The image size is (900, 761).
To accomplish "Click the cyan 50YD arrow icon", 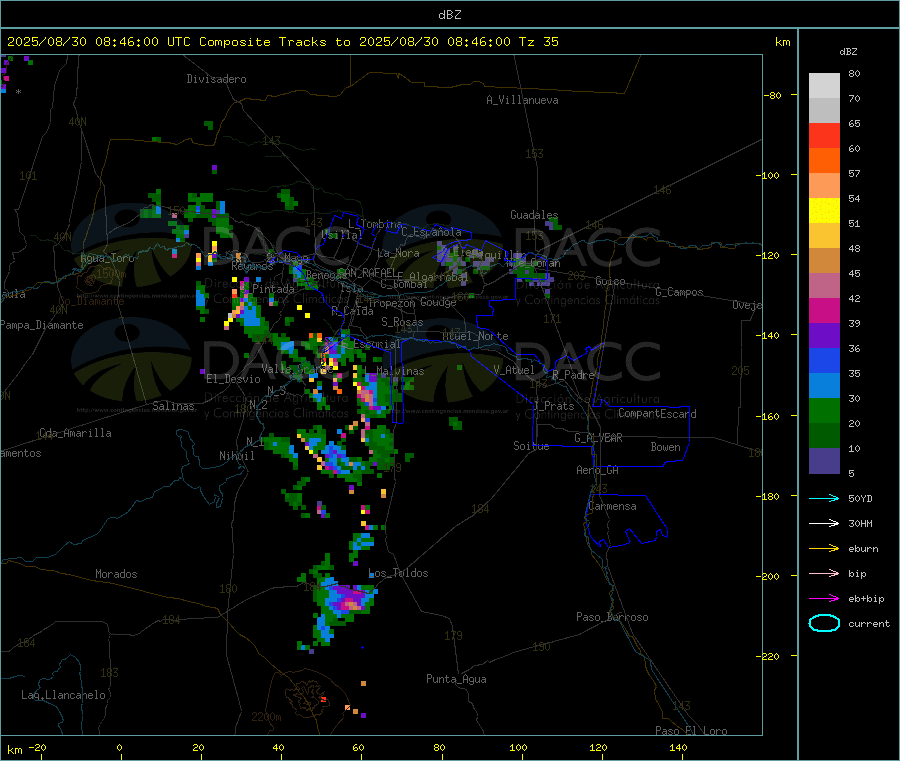I will [824, 498].
